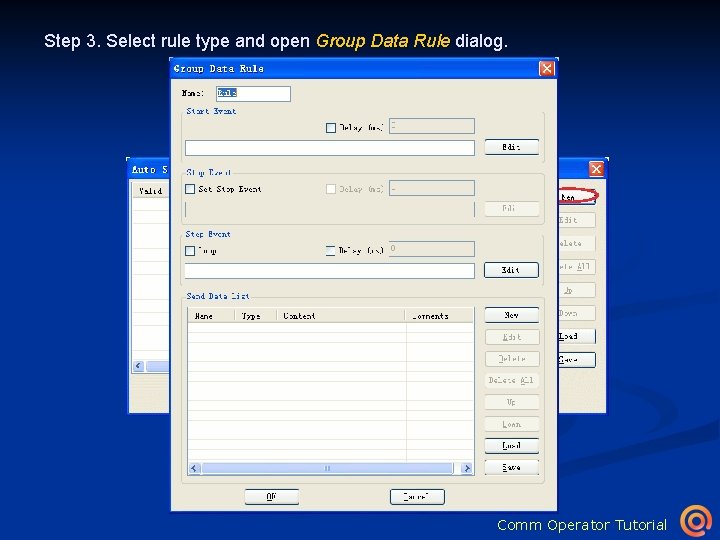Check the Set Stop Event checkbox
Viewport: 720px width, 540px height.
(190, 189)
